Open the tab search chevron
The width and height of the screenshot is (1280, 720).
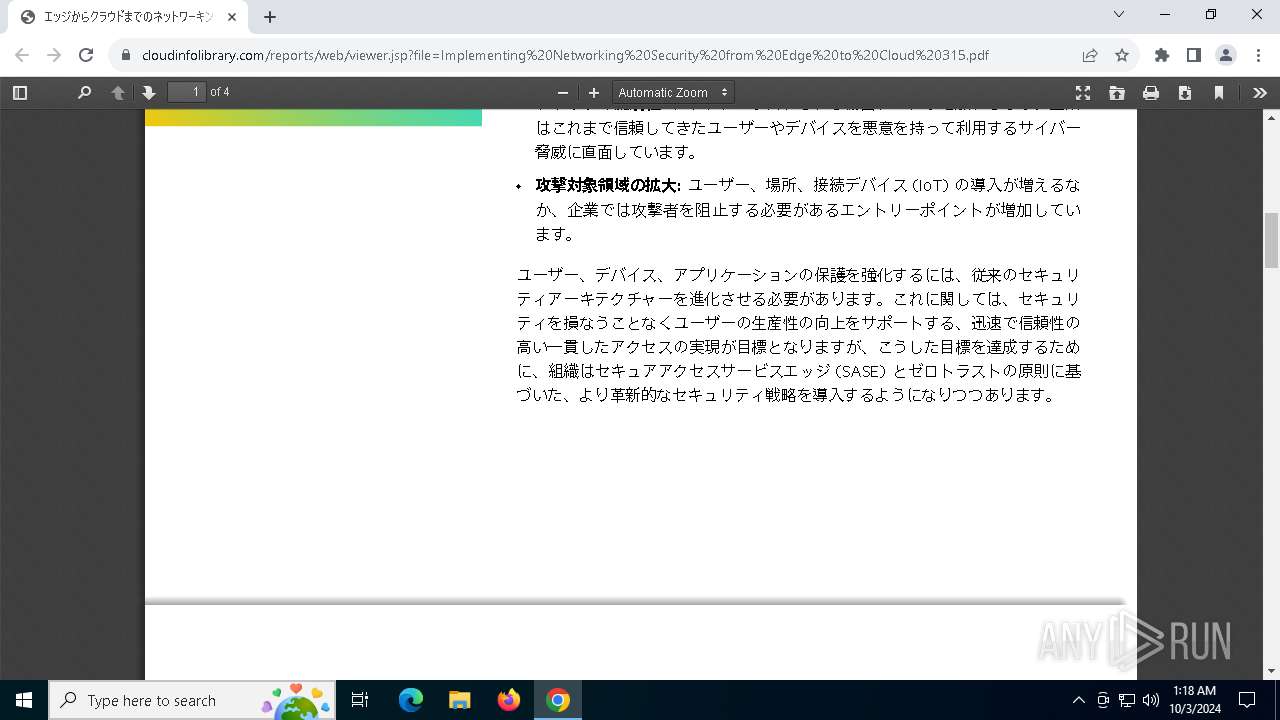pos(1119,14)
